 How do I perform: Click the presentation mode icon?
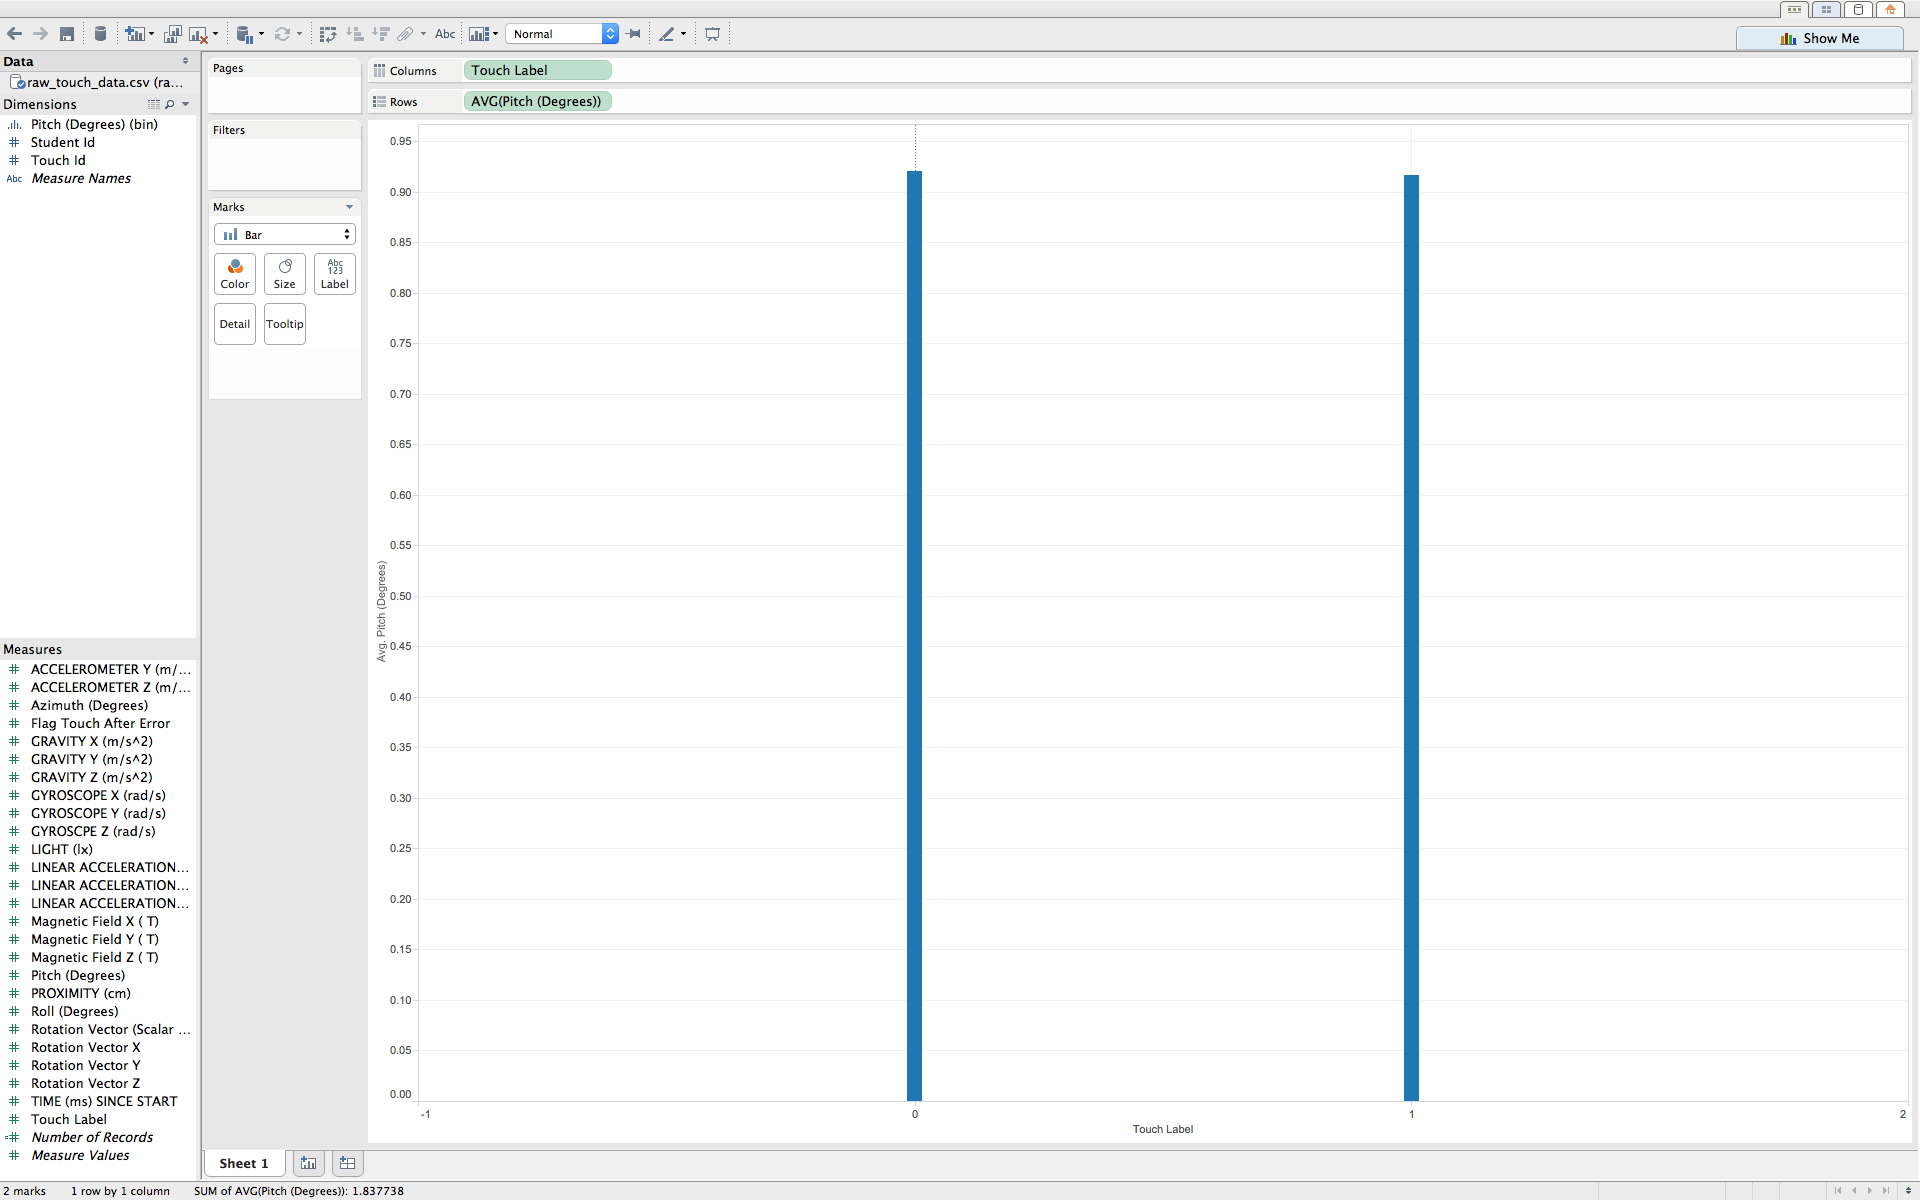point(712,34)
